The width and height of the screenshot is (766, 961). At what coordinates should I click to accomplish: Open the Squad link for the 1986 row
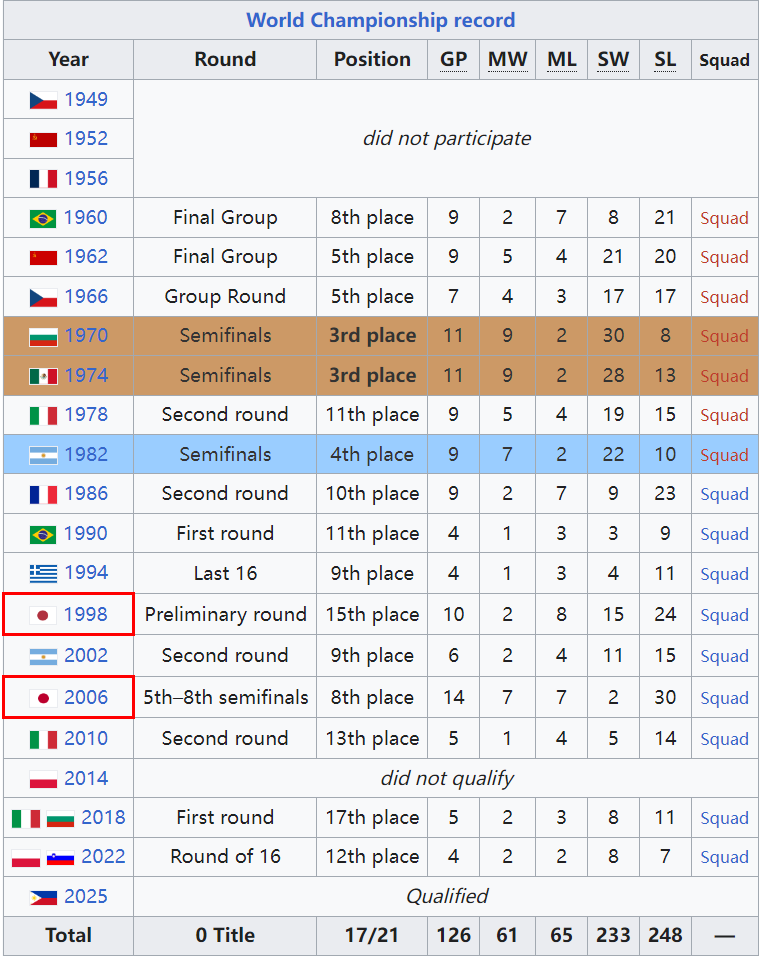[724, 494]
